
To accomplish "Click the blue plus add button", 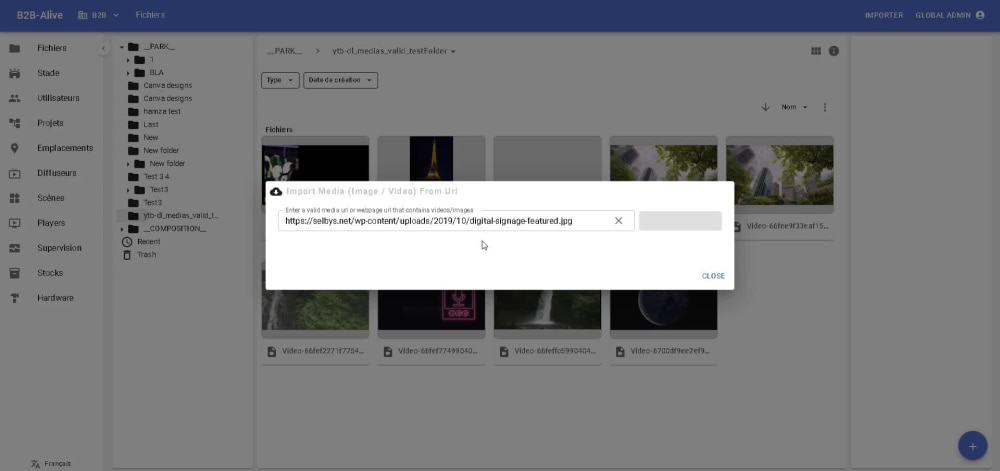I will click(973, 446).
